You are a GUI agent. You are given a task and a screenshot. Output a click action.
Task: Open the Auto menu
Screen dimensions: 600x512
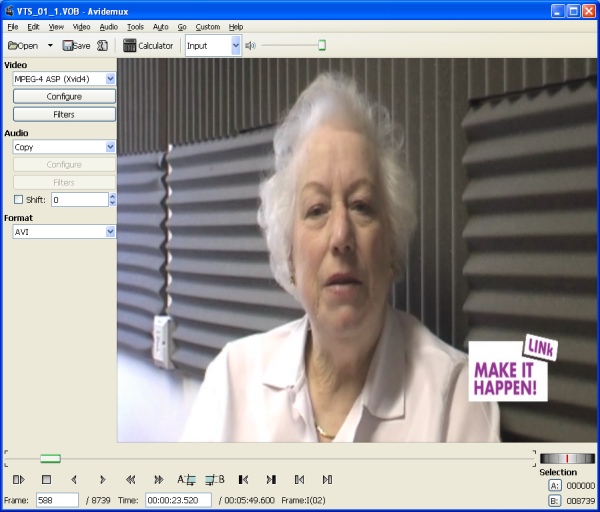[x=161, y=27]
